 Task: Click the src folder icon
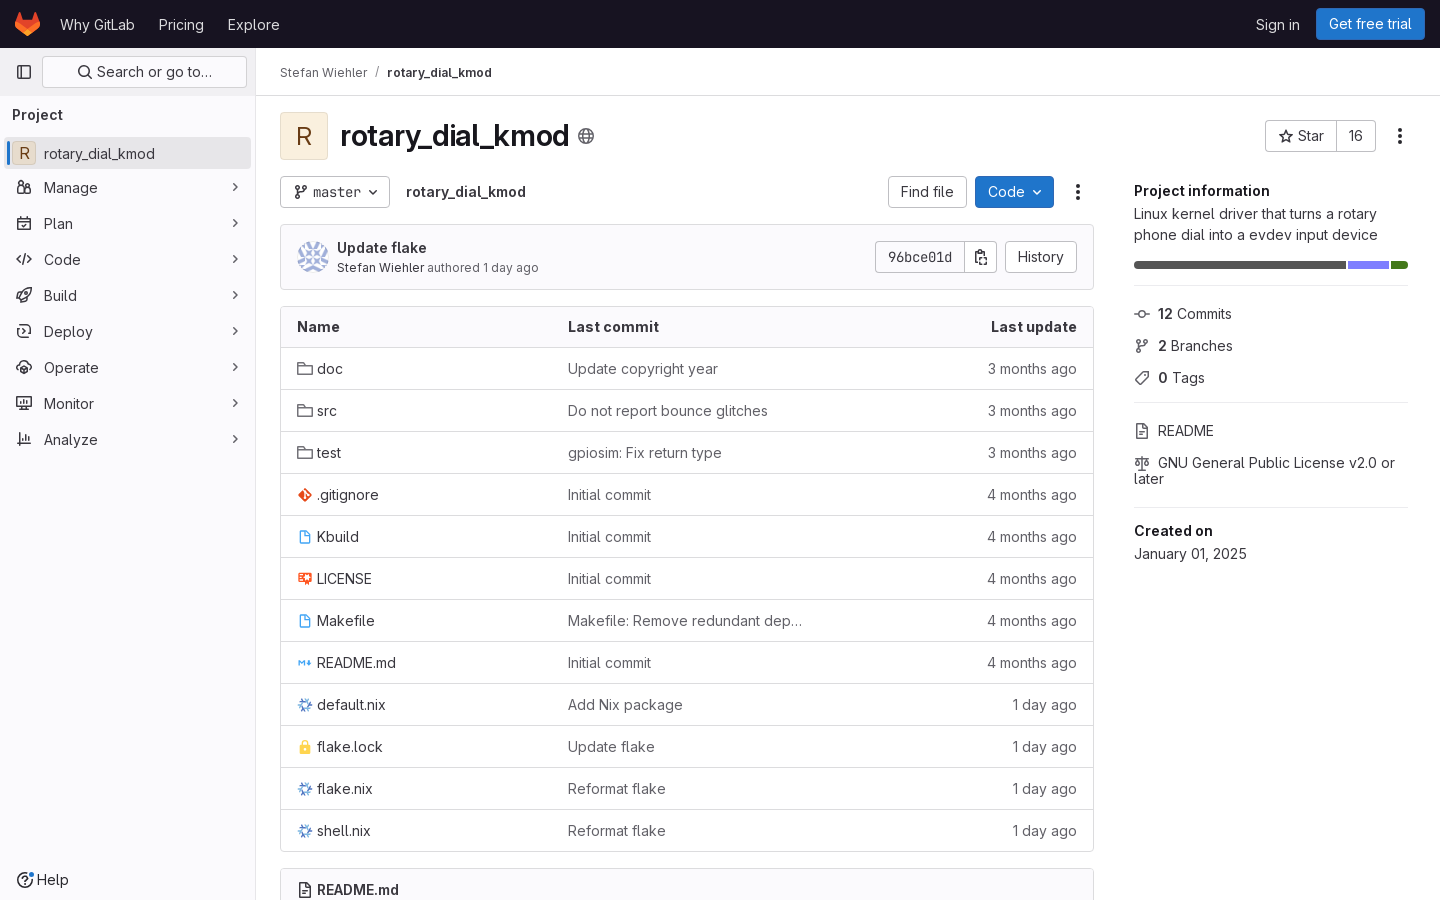[x=305, y=411]
